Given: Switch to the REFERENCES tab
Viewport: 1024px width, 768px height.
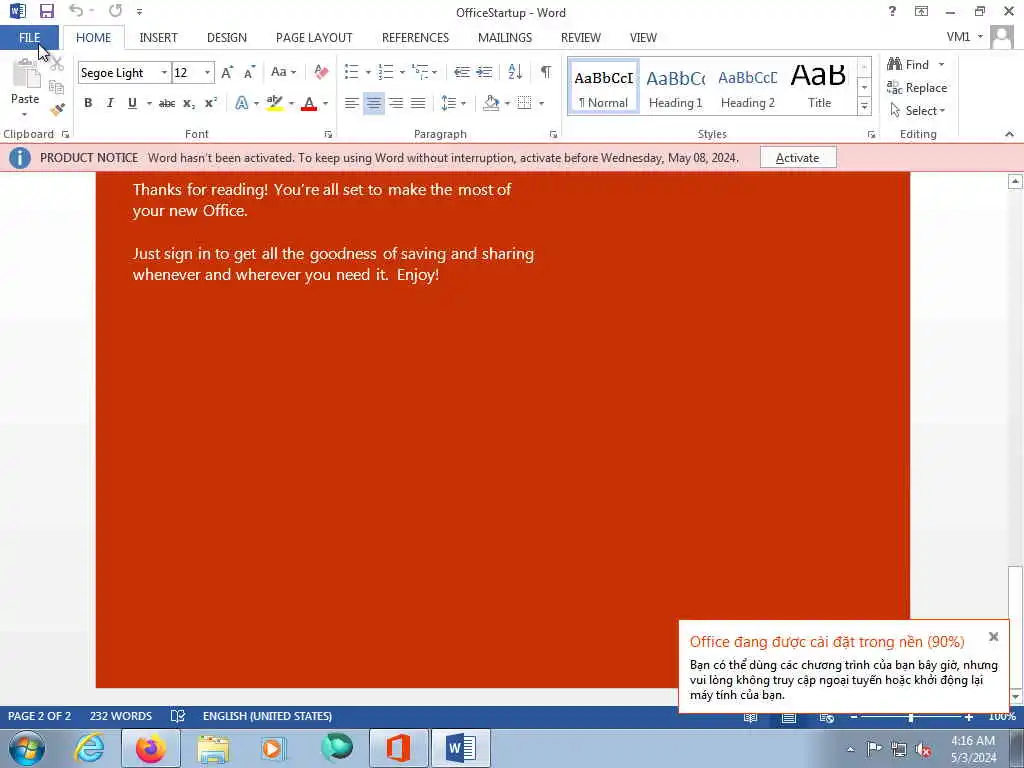Looking at the screenshot, I should (415, 38).
